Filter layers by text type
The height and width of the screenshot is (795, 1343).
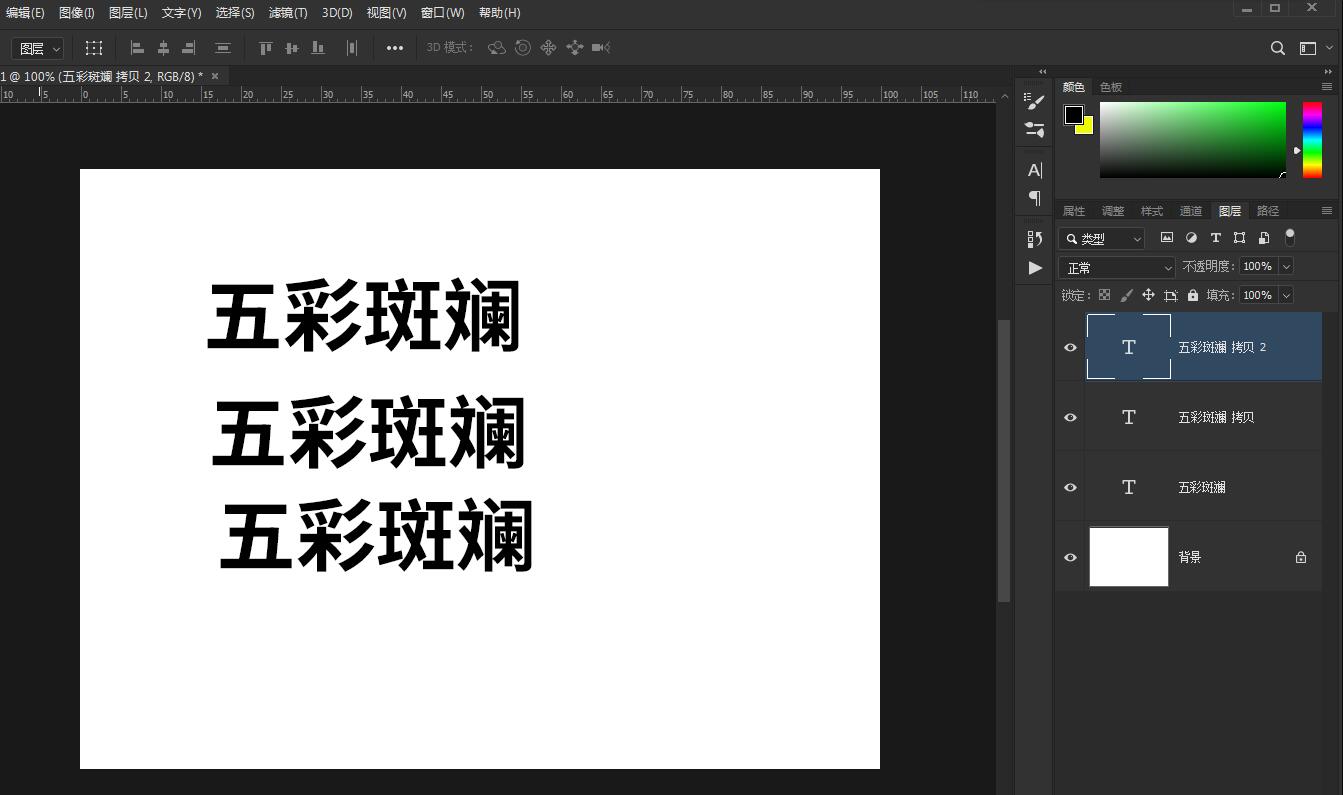tap(1215, 237)
